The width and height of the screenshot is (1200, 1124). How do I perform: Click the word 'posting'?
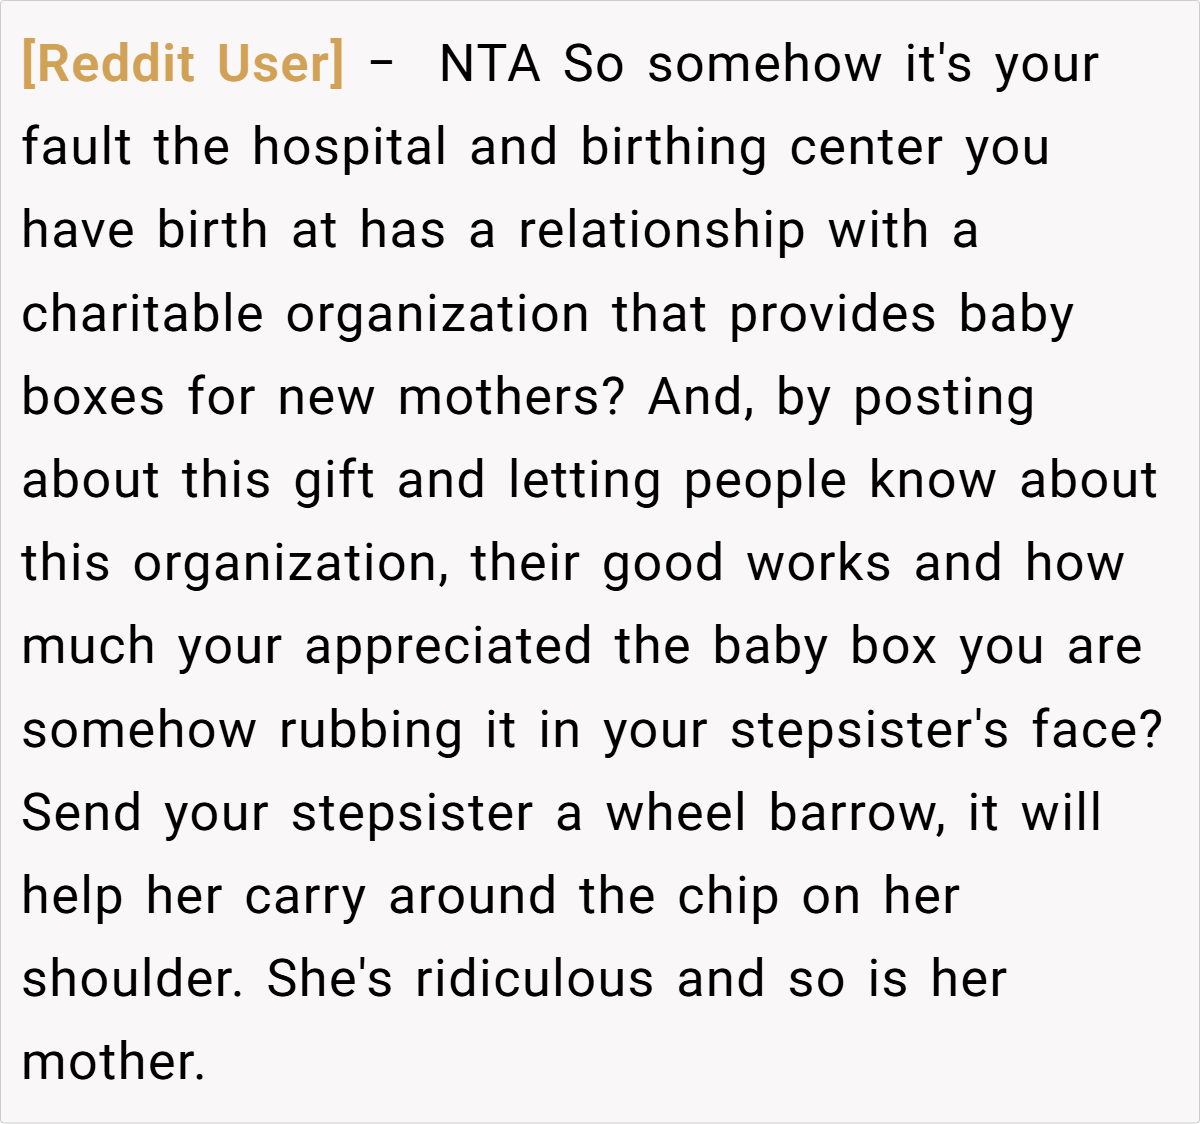pos(943,397)
